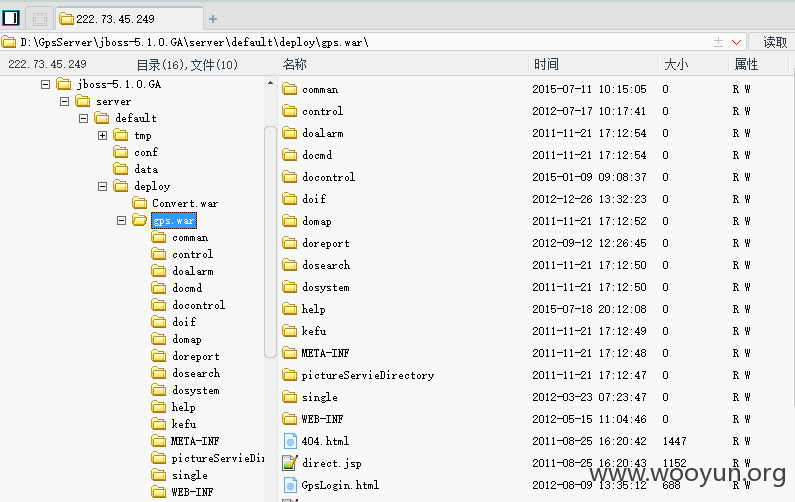This screenshot has height=502, width=795.
Task: Collapse the default tree node
Action: pyautogui.click(x=84, y=118)
